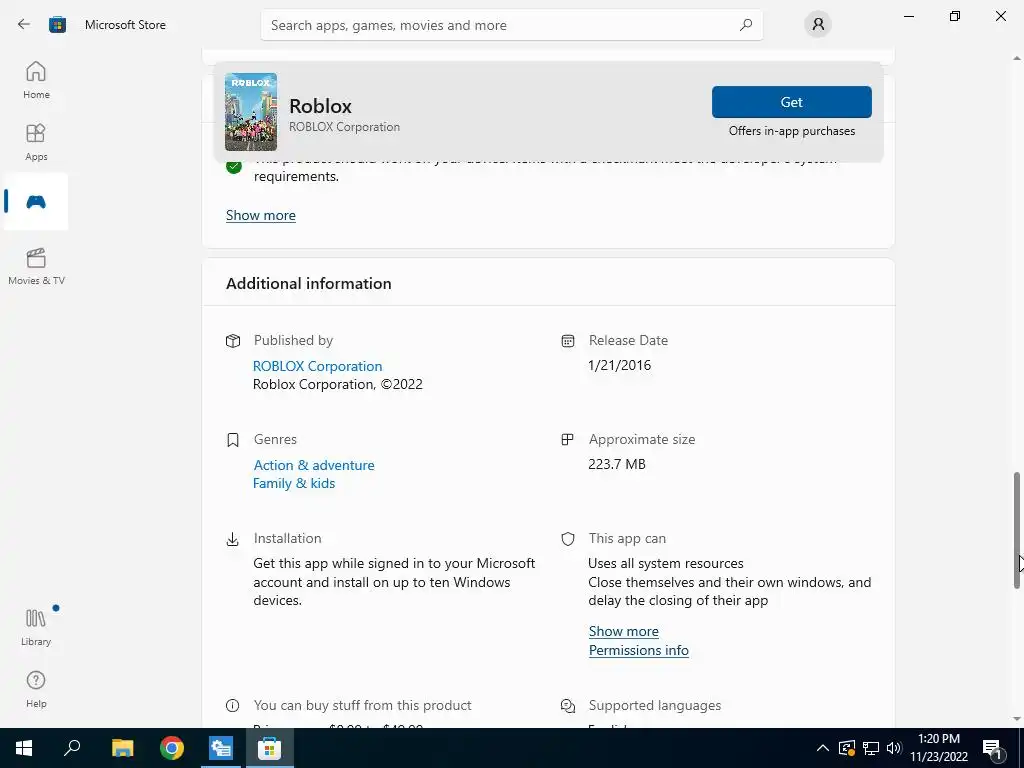Click the release date 1/21/2016 text
This screenshot has width=1024, height=768.
point(620,365)
